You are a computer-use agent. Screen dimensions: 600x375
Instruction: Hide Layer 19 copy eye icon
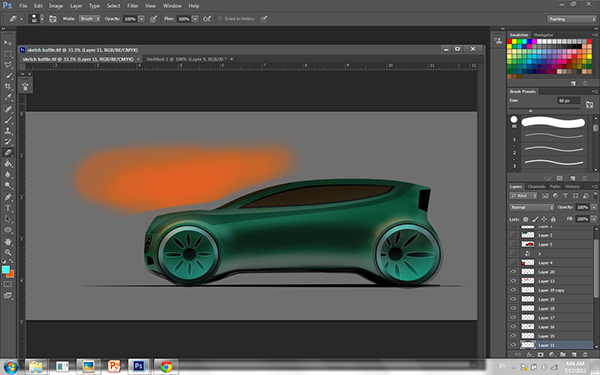pyautogui.click(x=513, y=290)
